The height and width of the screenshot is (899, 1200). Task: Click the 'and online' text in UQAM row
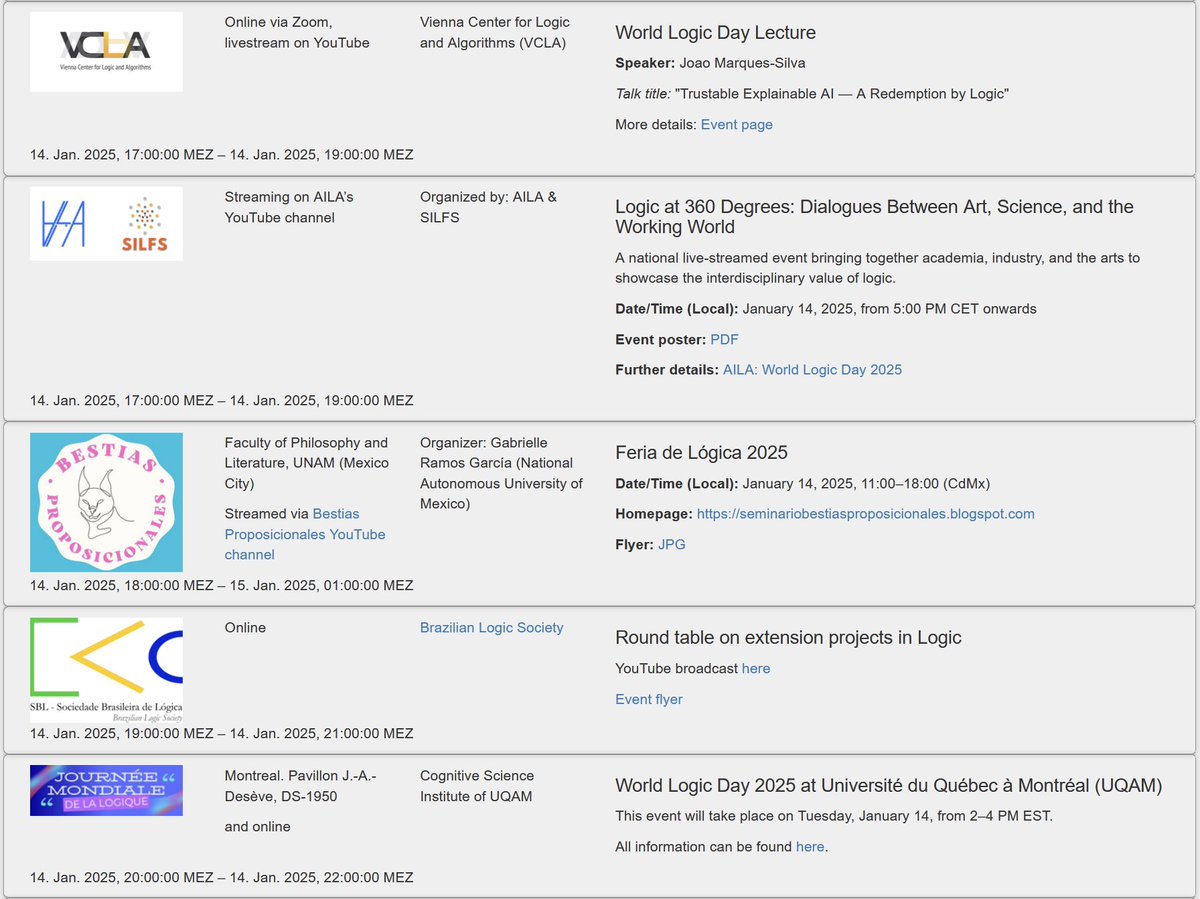point(258,827)
